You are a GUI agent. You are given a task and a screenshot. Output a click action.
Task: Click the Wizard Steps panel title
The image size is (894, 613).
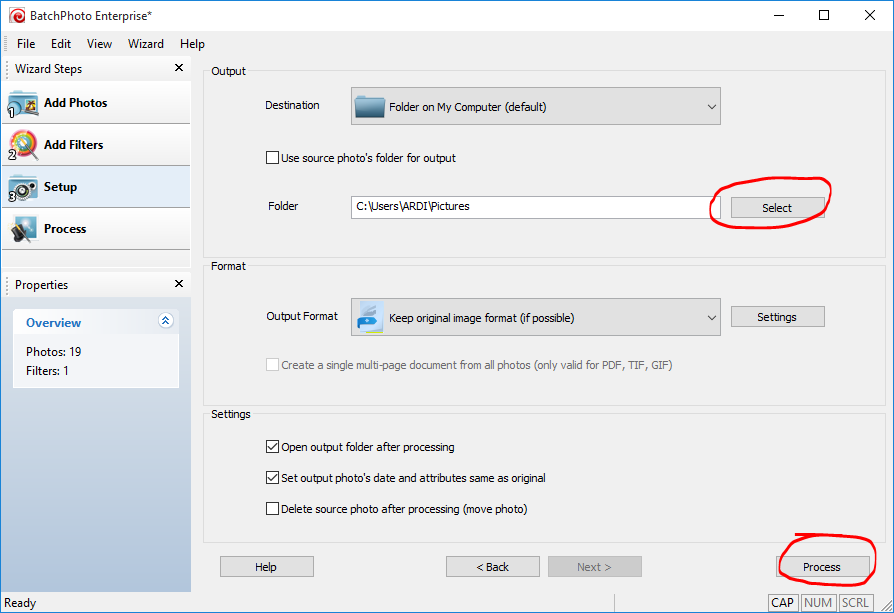pos(48,69)
